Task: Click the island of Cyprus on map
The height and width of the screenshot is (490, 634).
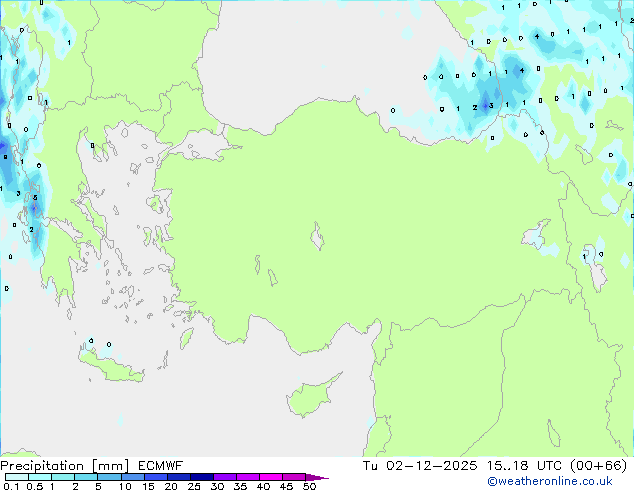Action: tap(311, 397)
